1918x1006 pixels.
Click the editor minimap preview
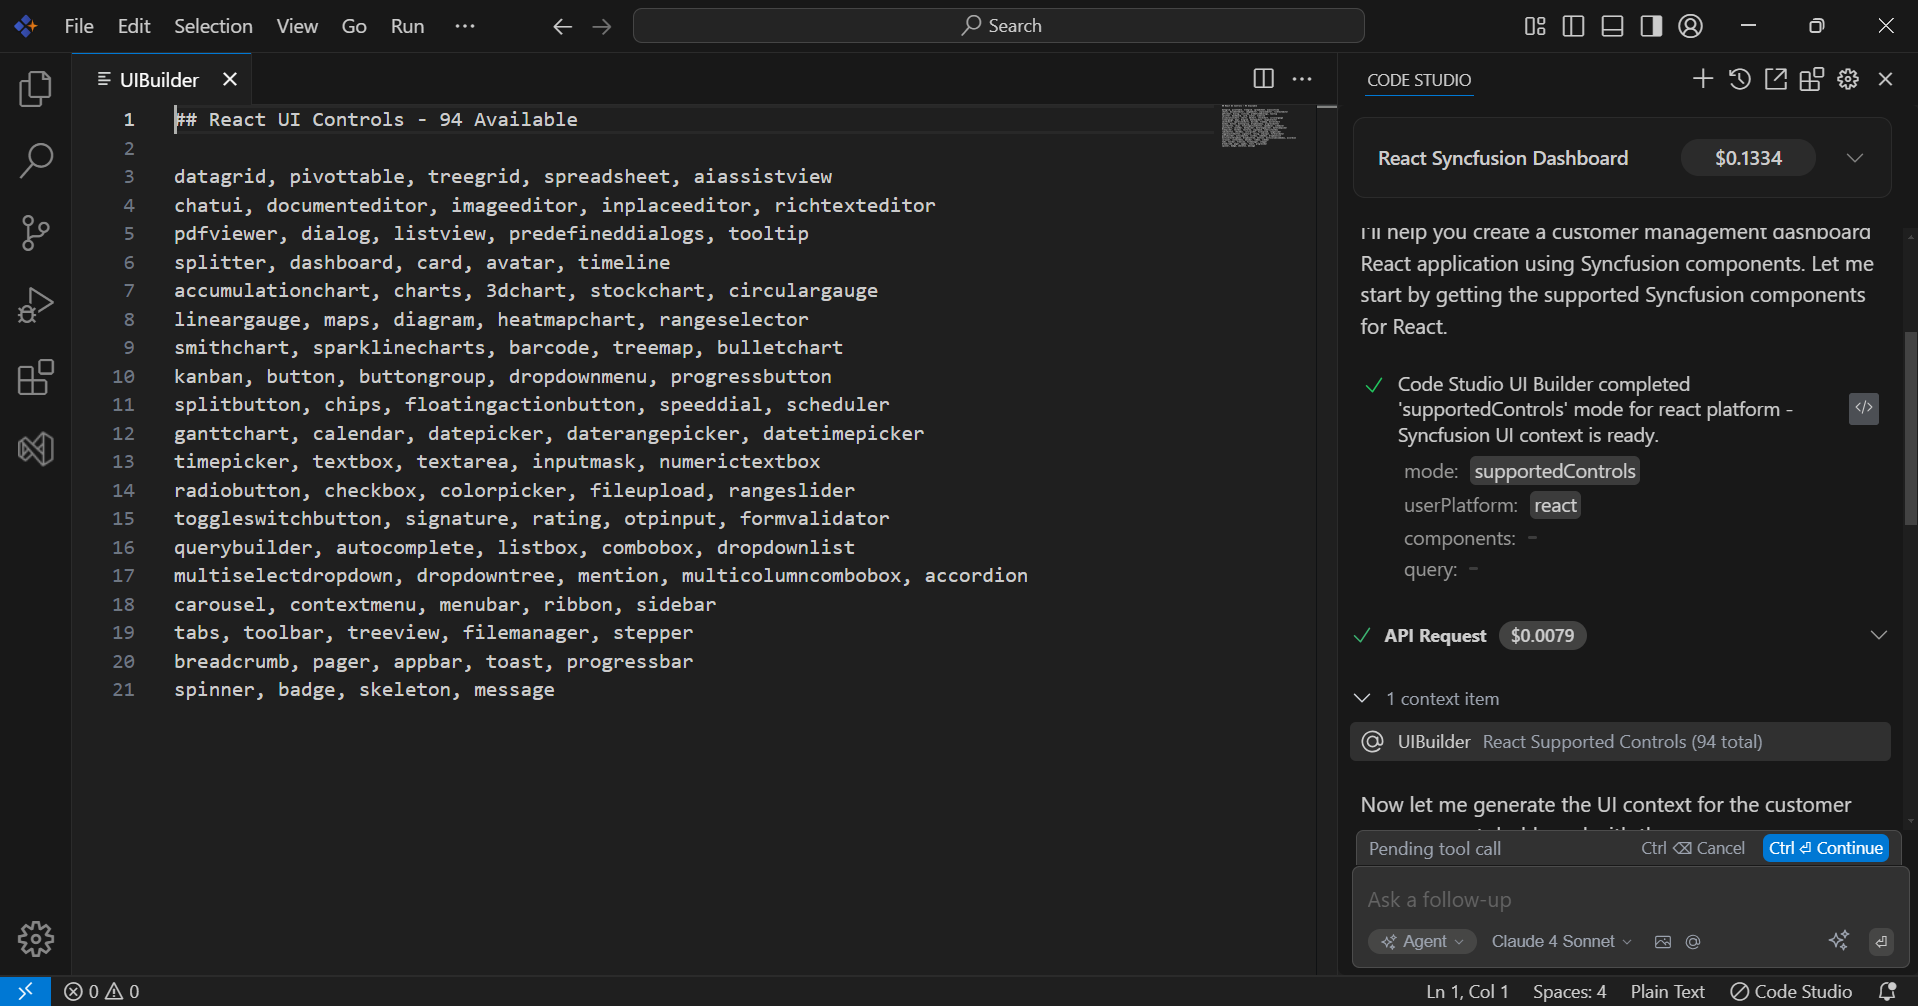coord(1258,126)
